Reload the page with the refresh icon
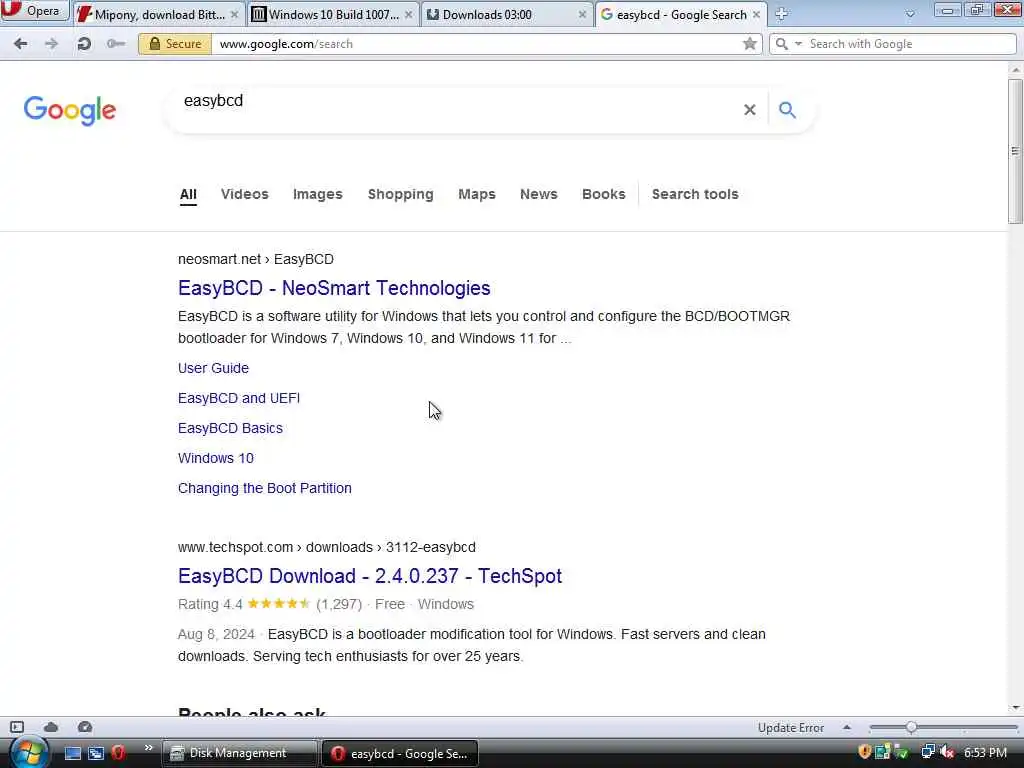This screenshot has height=768, width=1024. 84,44
